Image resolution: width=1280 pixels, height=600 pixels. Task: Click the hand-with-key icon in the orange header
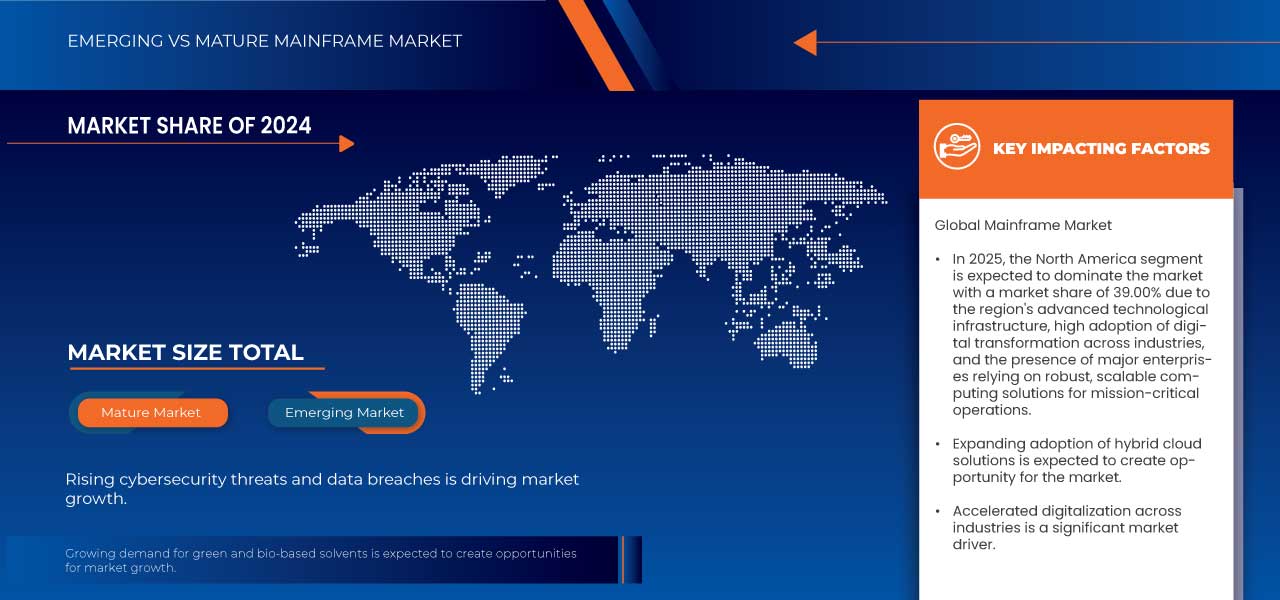pos(956,147)
